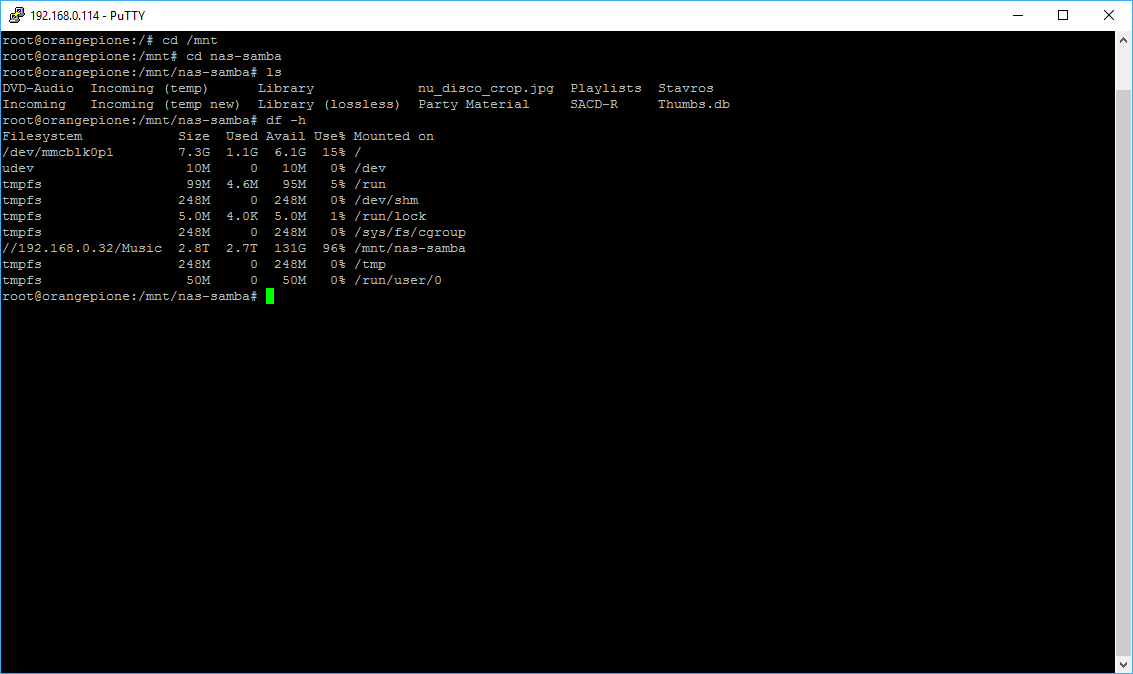The width and height of the screenshot is (1133, 674).
Task: Click the green terminal cursor block
Action: point(270,297)
